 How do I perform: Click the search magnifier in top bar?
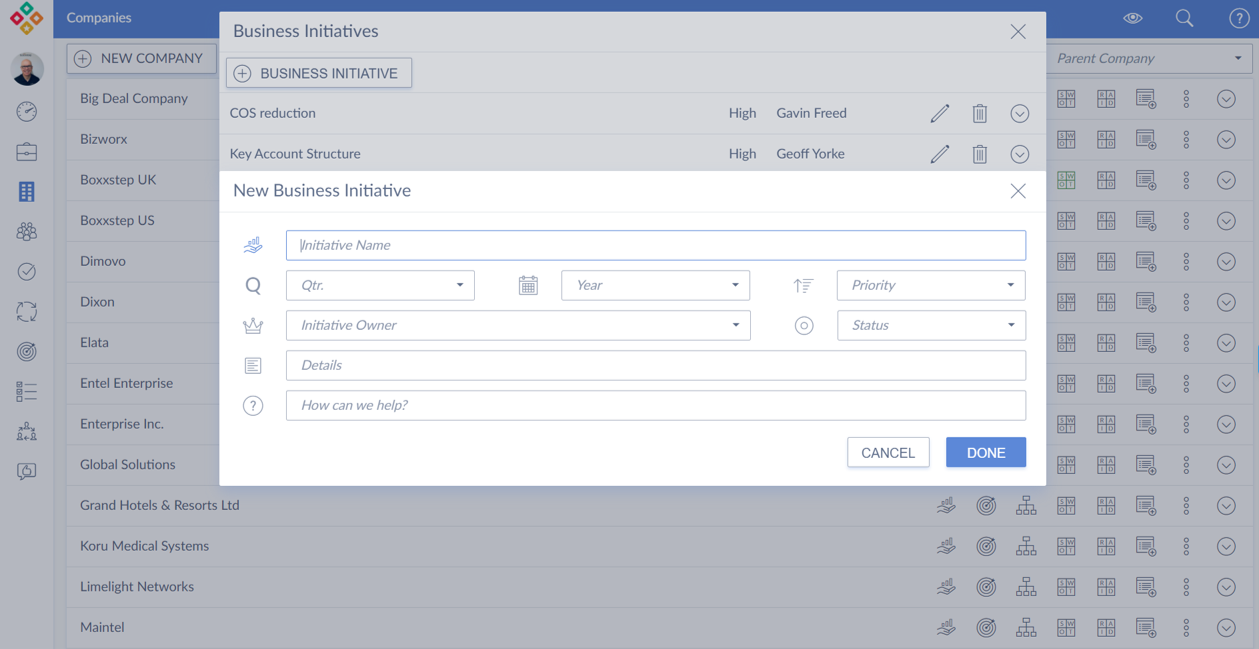(1184, 18)
